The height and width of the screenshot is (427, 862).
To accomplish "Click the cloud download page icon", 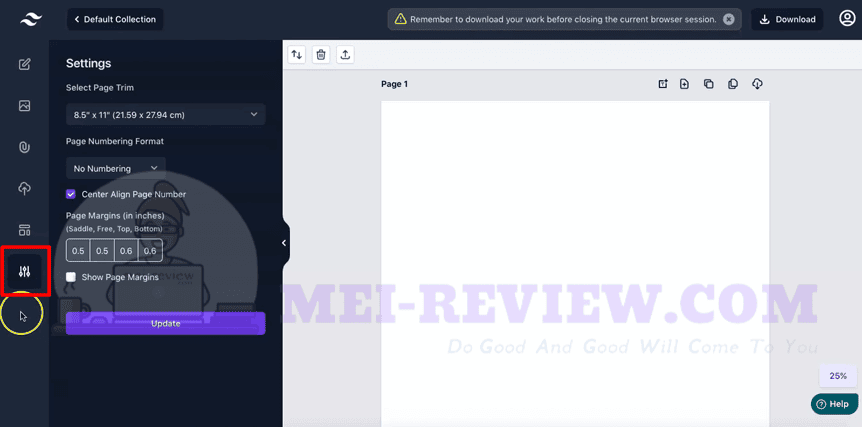I will pos(757,84).
